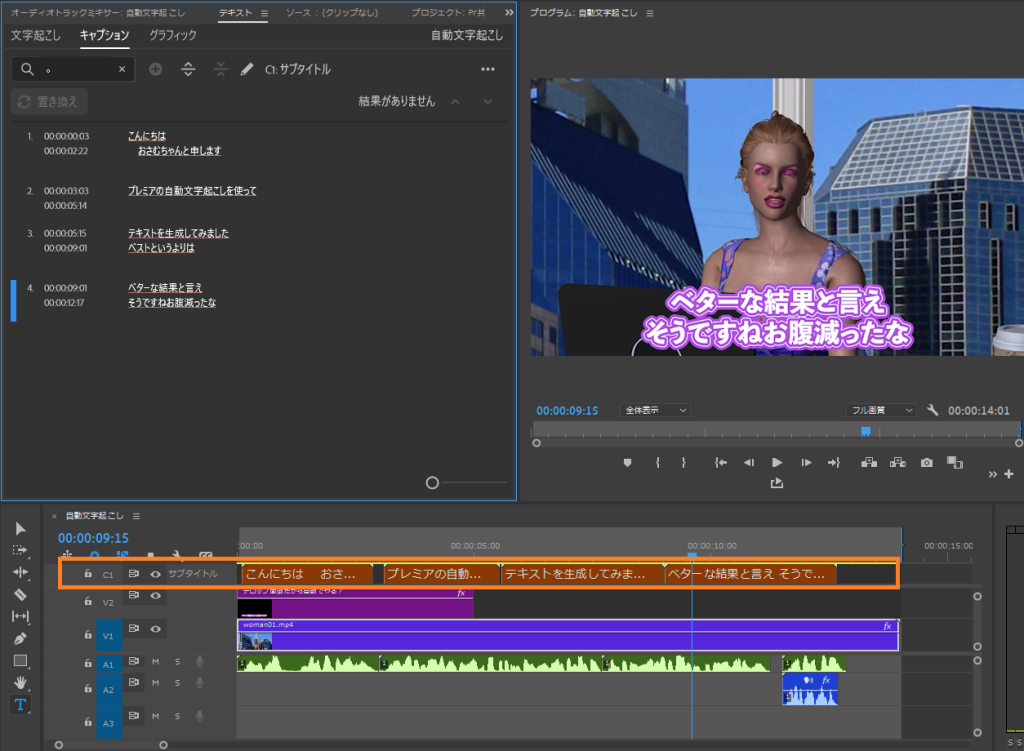Click the 自動文字起こし button
This screenshot has height=751, width=1024.
(468, 35)
